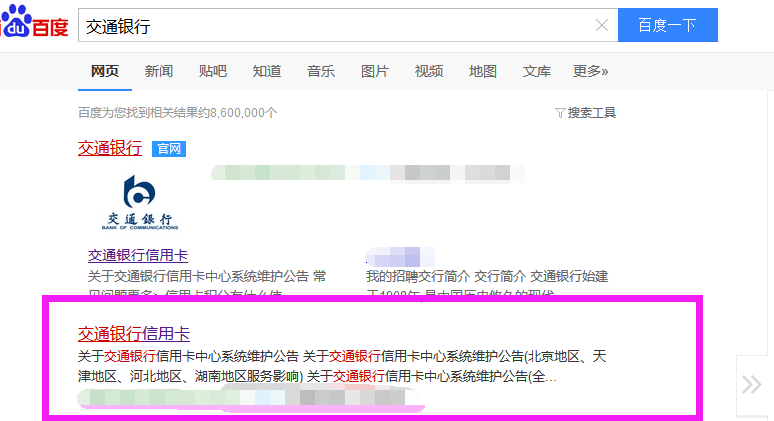Screen dimensions: 774x421
Task: Open the 交通银行信用卡 result title in the highlighted box
Action: click(134, 334)
